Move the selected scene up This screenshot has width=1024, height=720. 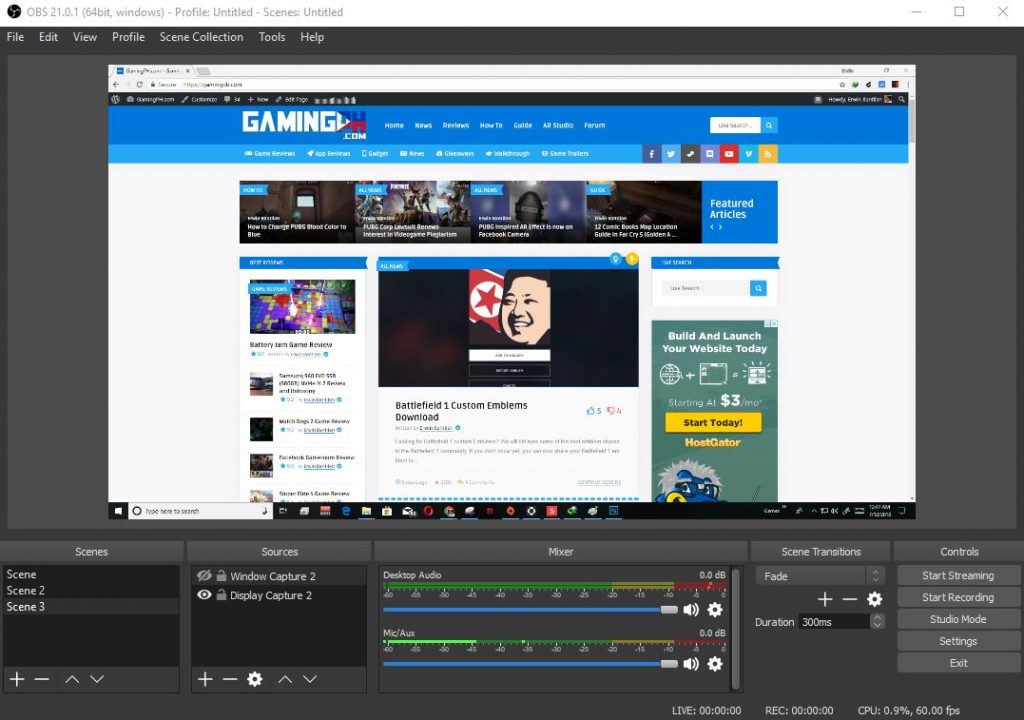click(72, 679)
